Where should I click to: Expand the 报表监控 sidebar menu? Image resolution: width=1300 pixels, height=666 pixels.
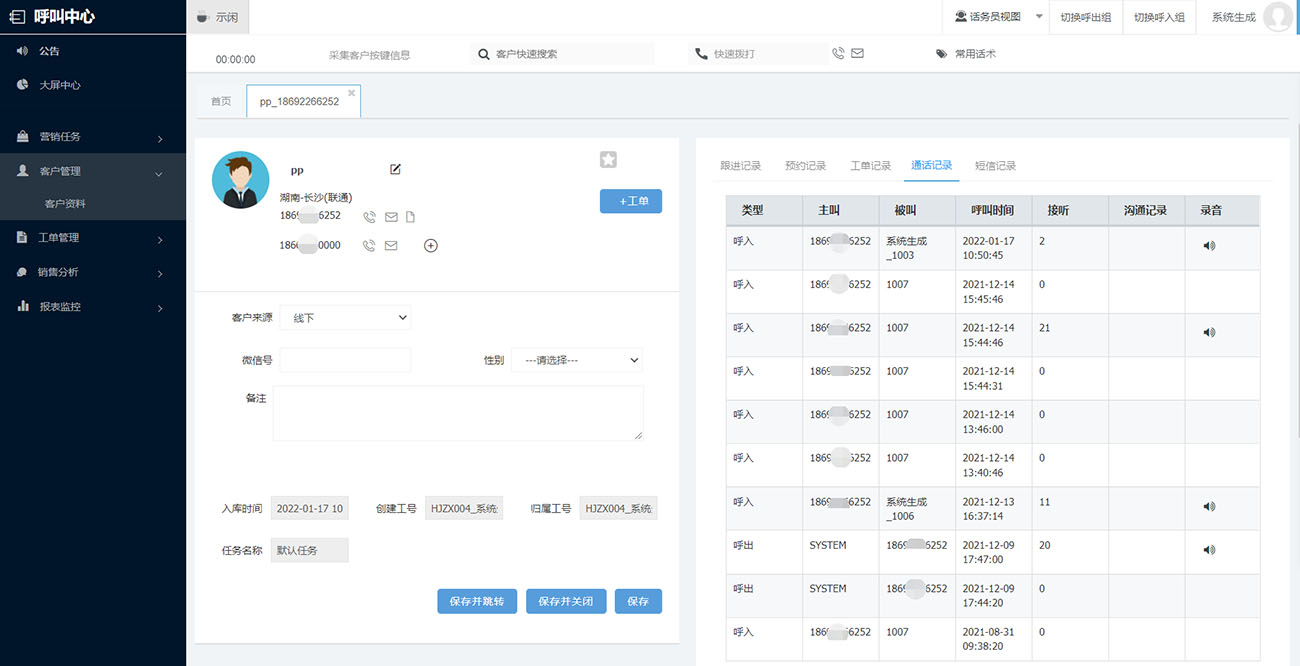[x=93, y=307]
